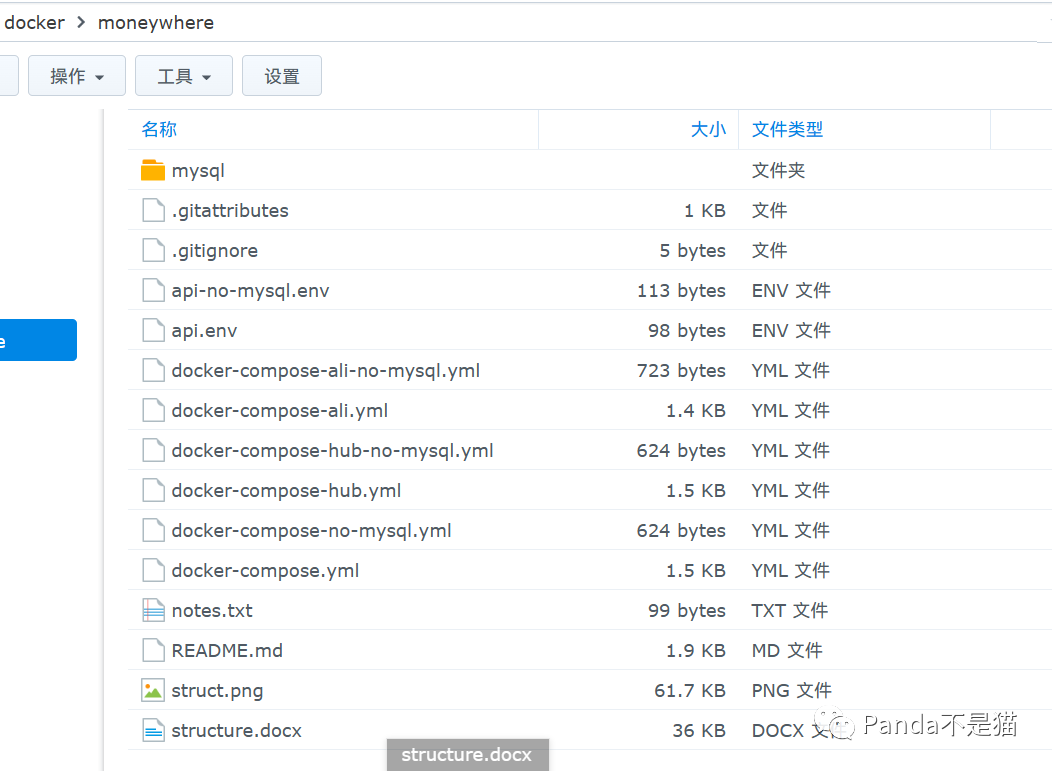Click the 文件夹 type cell
The height and width of the screenshot is (771, 1052).
pyautogui.click(x=778, y=170)
